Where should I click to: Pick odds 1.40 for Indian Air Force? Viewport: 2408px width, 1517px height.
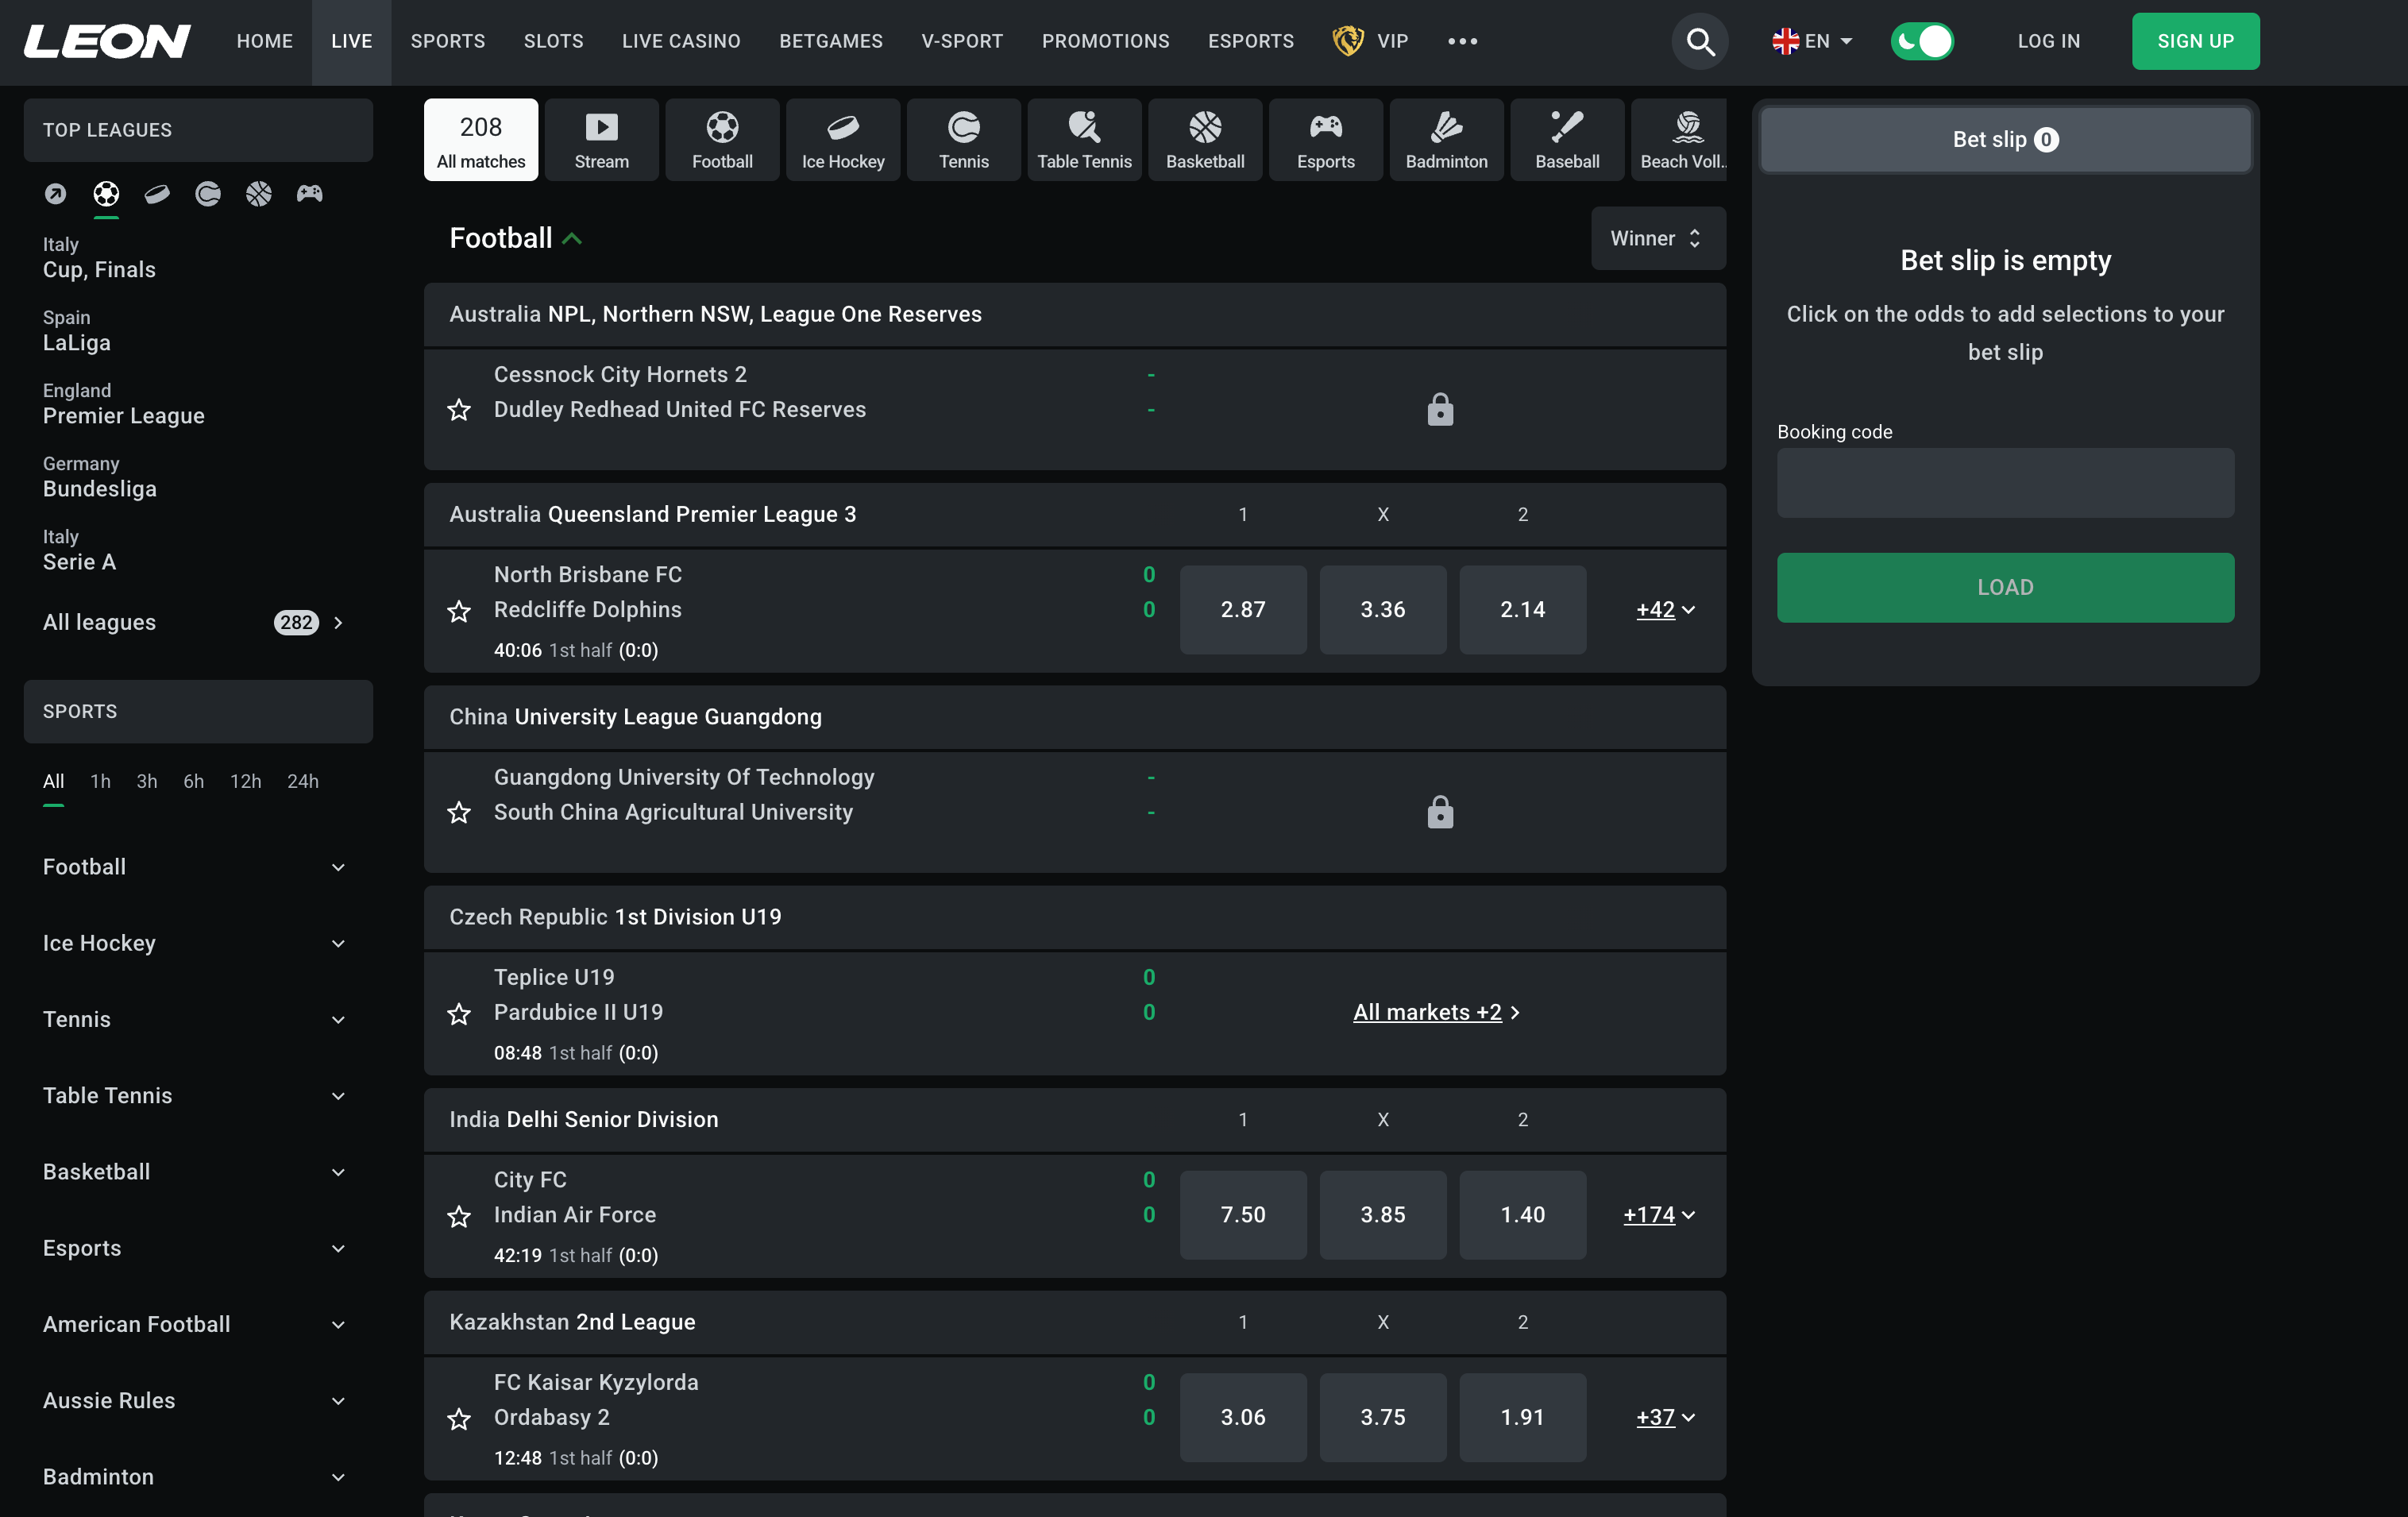pyautogui.click(x=1522, y=1214)
